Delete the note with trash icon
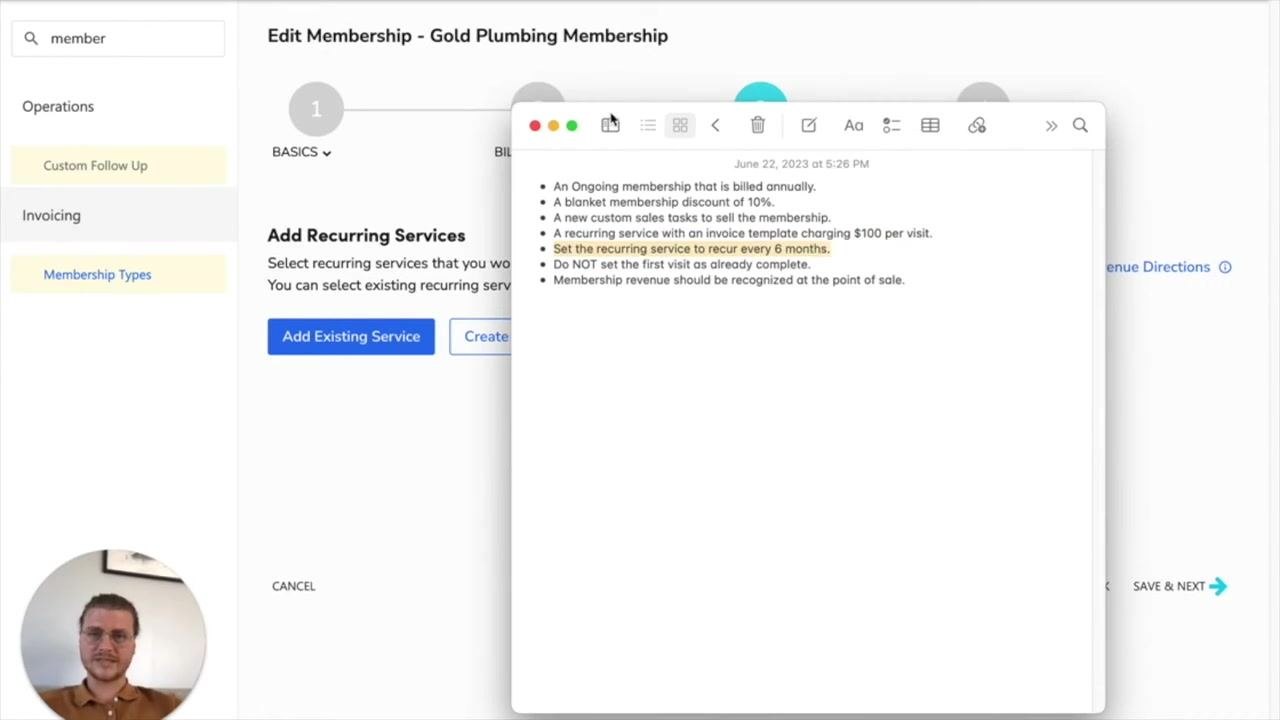This screenshot has width=1280, height=720. (x=758, y=125)
